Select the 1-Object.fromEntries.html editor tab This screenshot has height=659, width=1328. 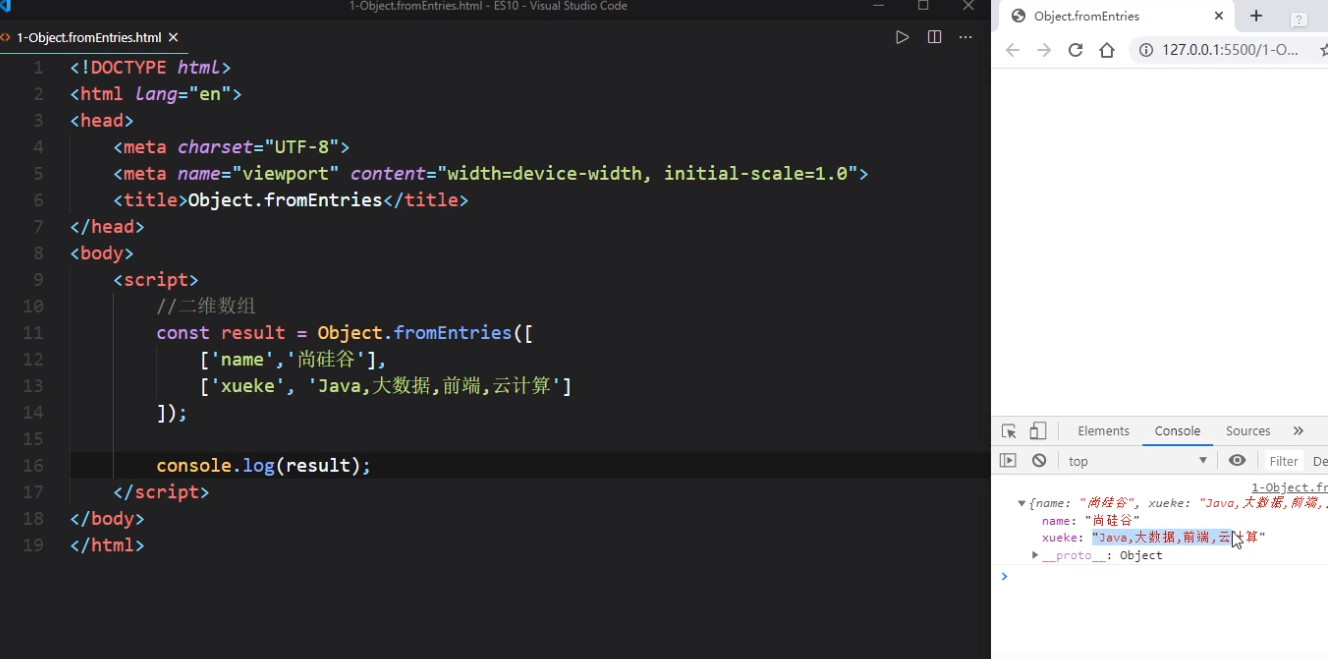click(90, 37)
